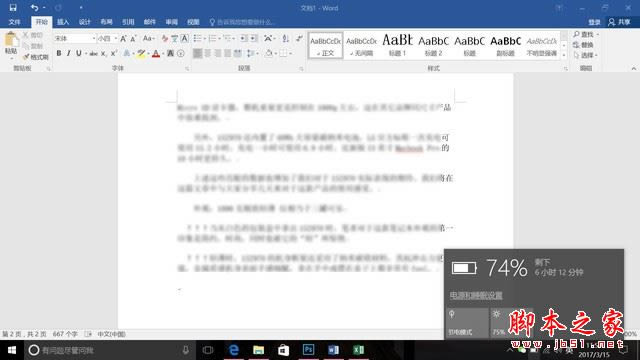Click the Strikethrough abc icon
Screen dimensions: 640x360
click(93, 53)
